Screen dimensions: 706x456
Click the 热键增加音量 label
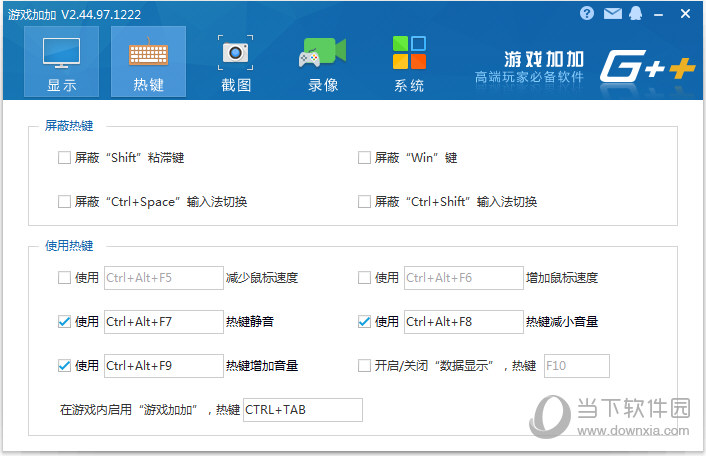pos(262,366)
